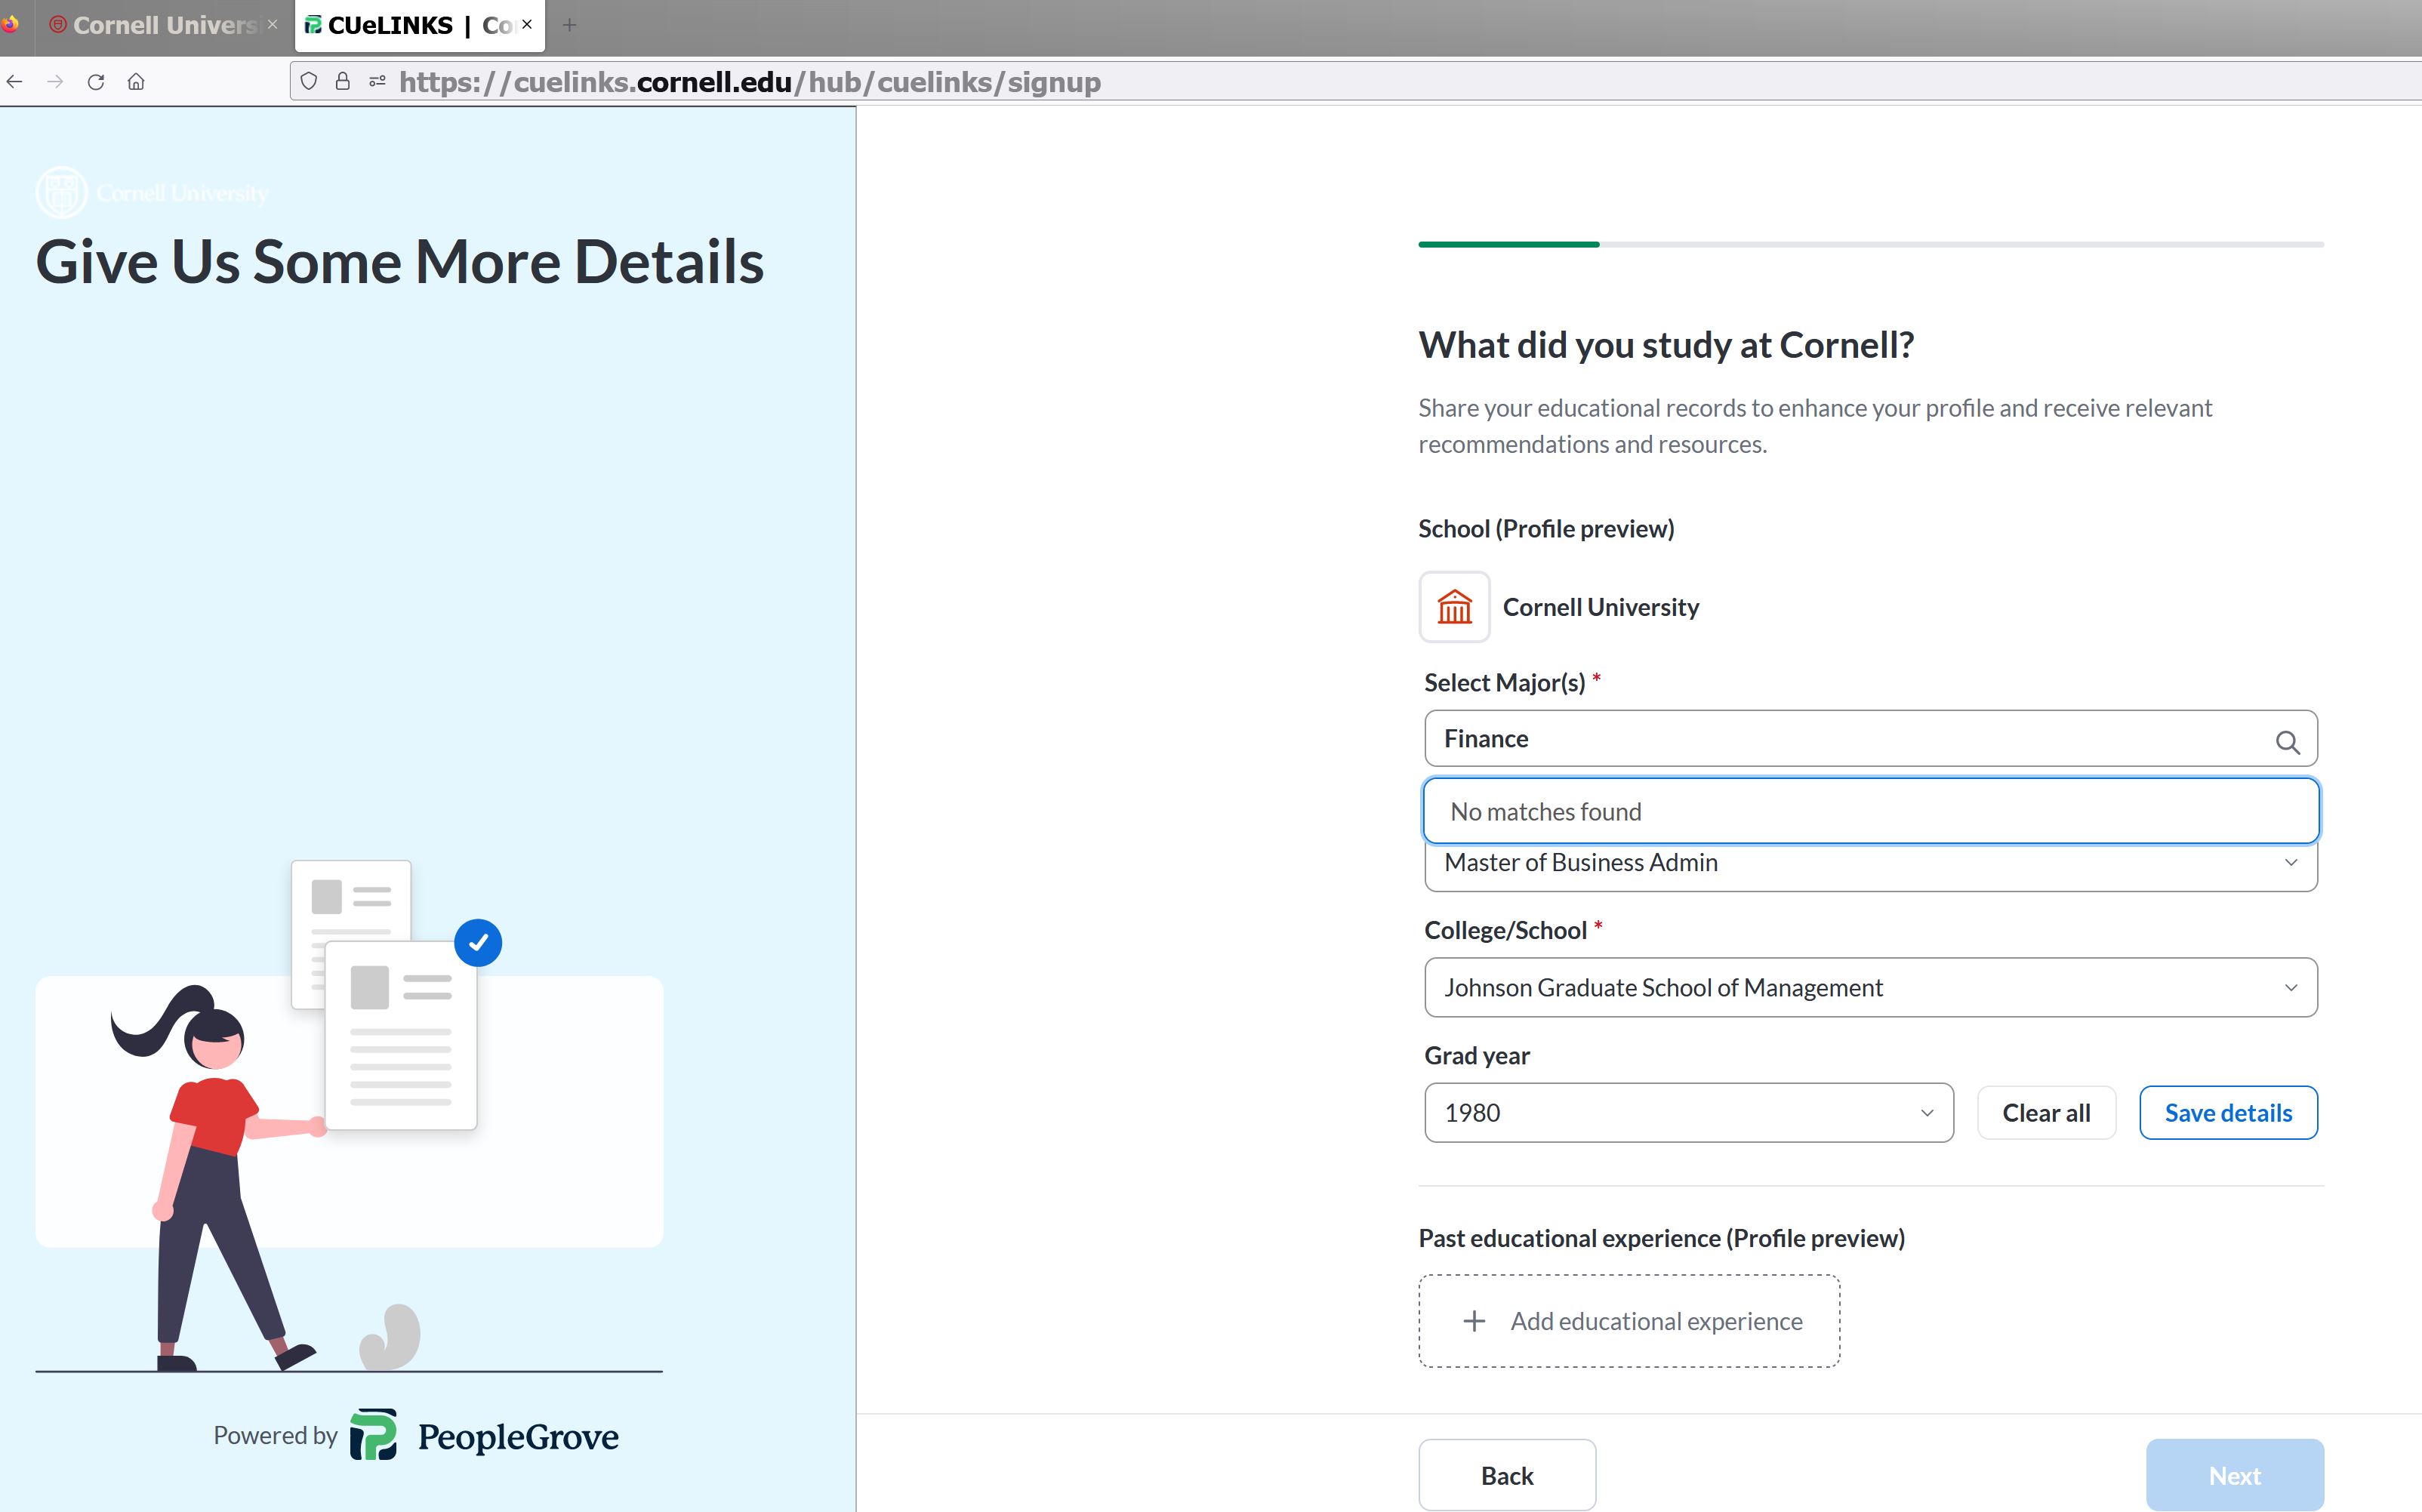The width and height of the screenshot is (2422, 1512).
Task: Click the search magnifier in Major field
Action: (x=2286, y=742)
